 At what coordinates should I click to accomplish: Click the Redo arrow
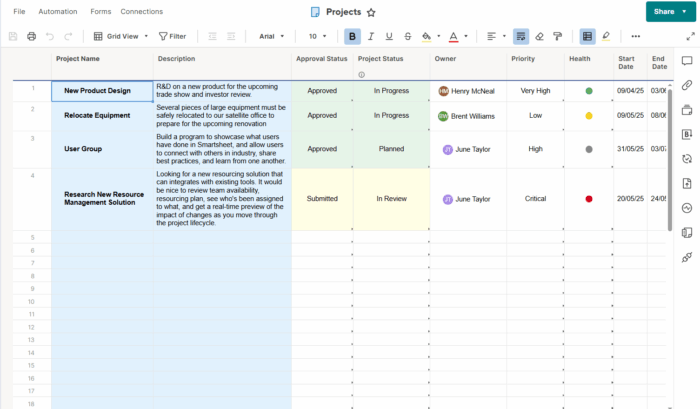click(68, 36)
